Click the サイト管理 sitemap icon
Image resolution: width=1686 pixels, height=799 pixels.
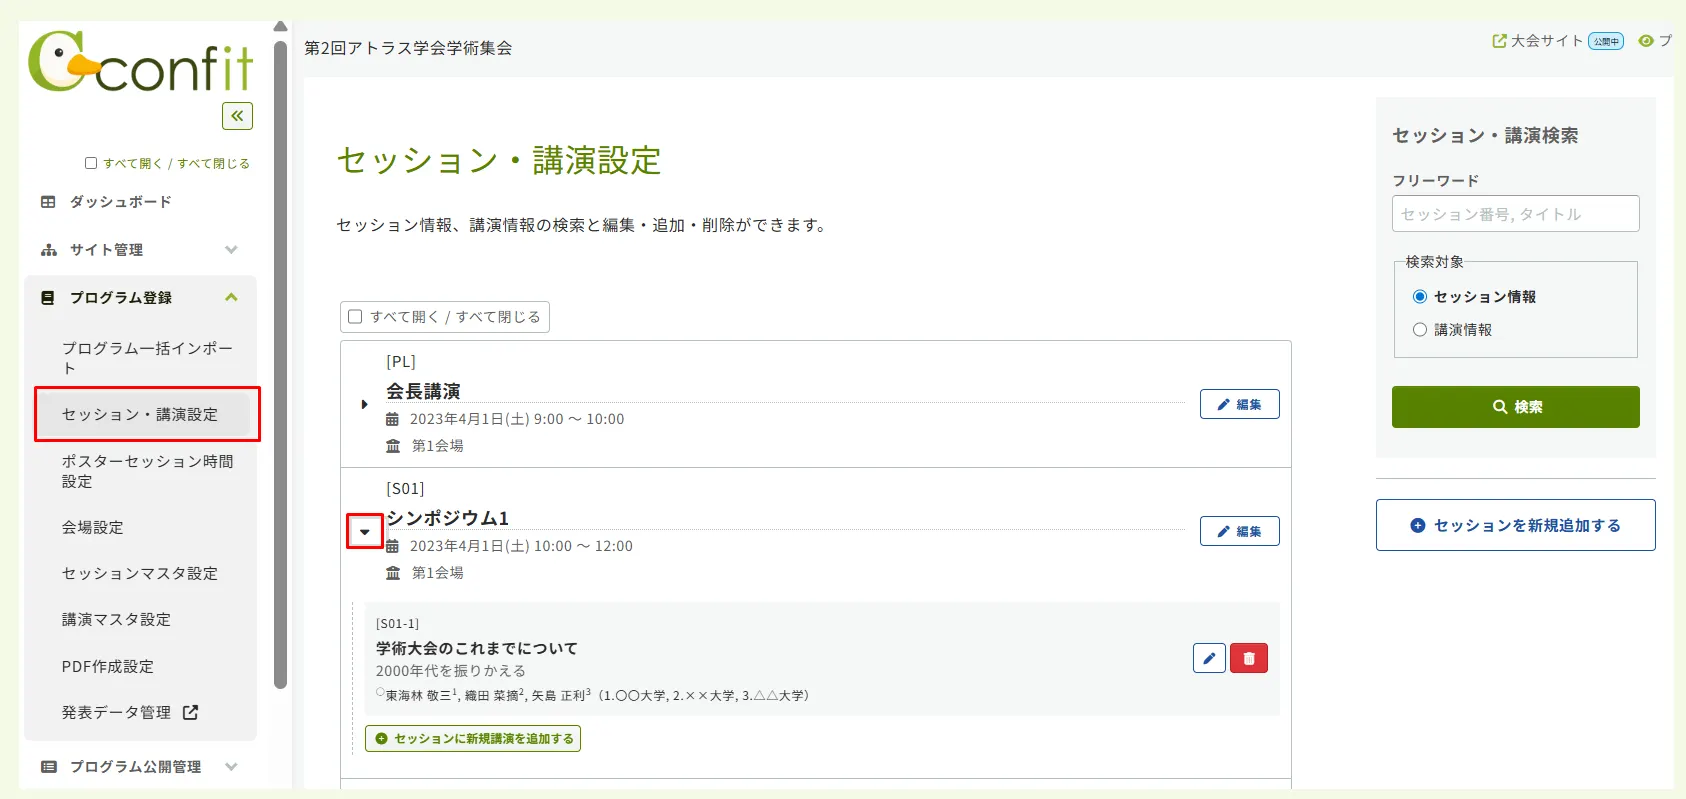pyautogui.click(x=48, y=250)
